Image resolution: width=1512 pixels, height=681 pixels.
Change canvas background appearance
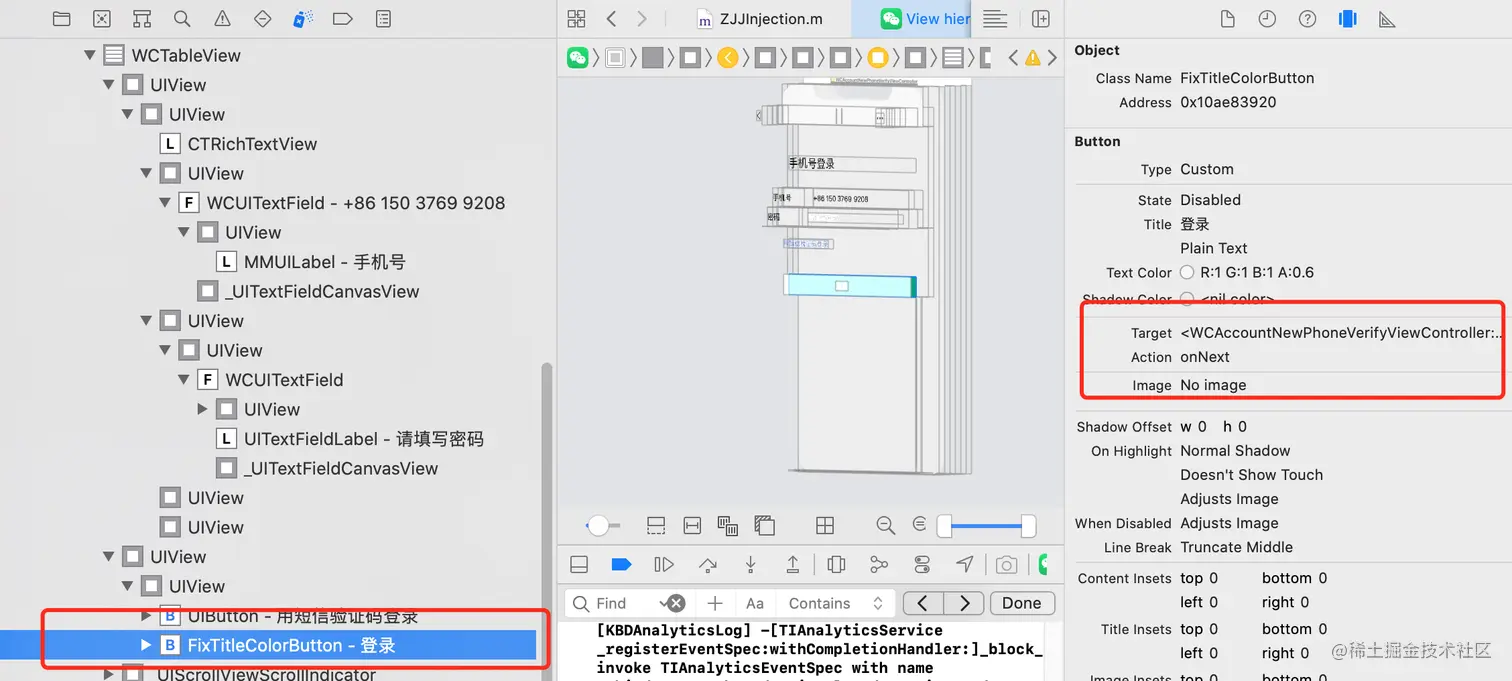765,525
